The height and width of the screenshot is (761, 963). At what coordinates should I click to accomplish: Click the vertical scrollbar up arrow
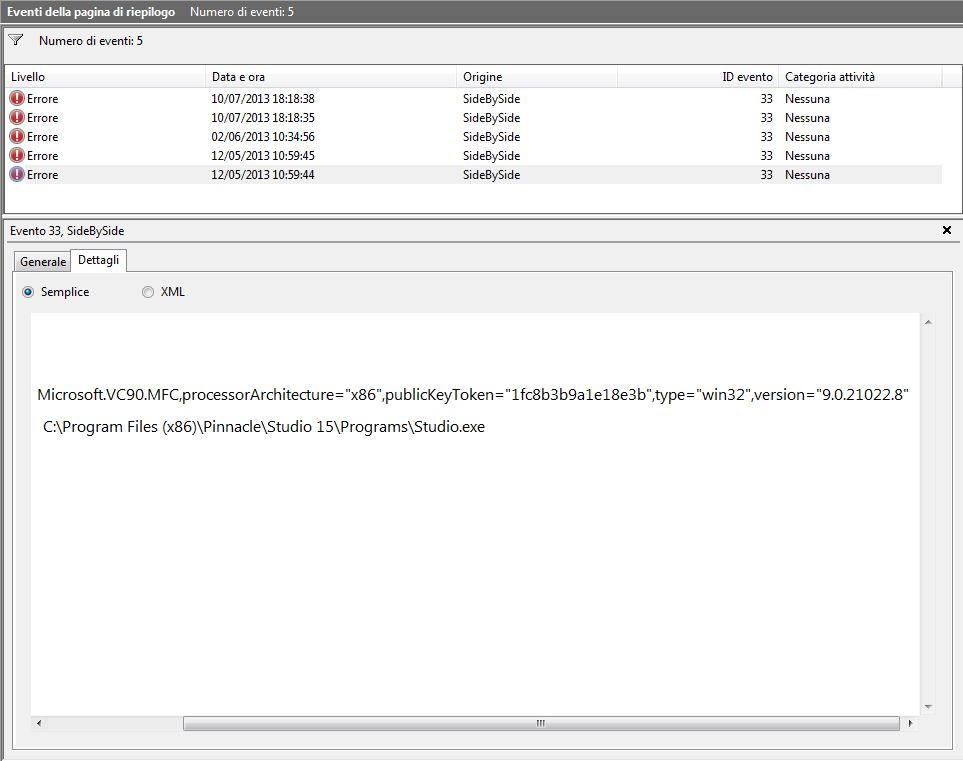tap(928, 322)
